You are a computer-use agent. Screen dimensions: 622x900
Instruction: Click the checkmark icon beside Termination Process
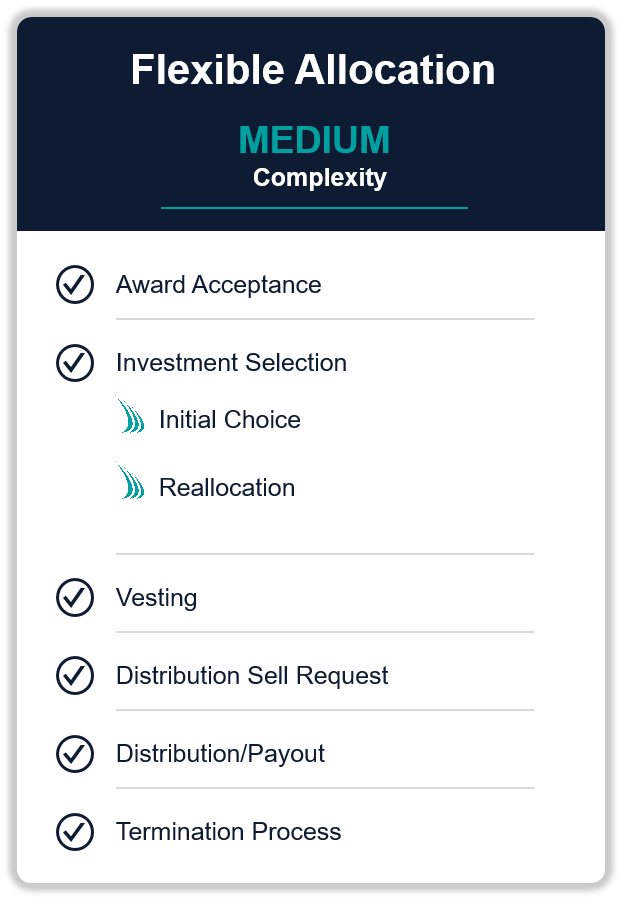pyautogui.click(x=75, y=831)
